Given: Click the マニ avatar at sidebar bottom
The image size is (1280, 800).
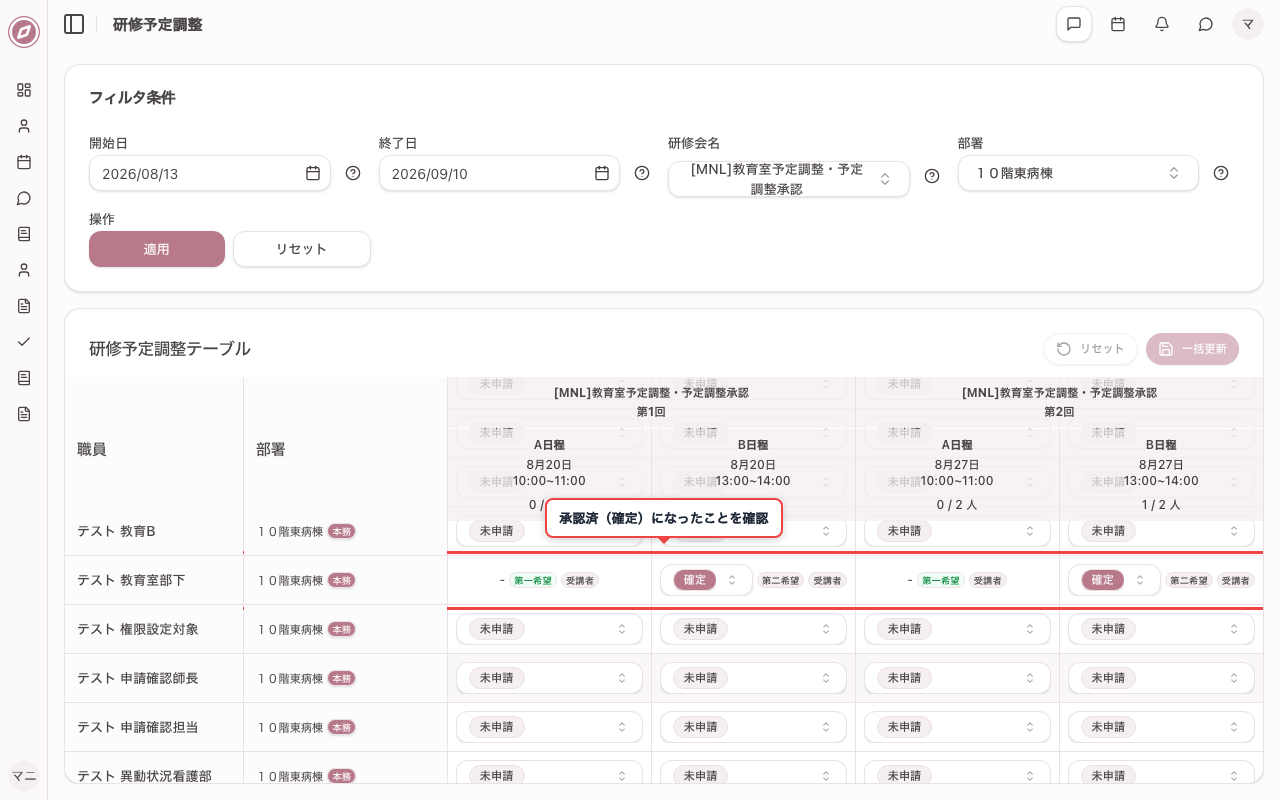Looking at the screenshot, I should [x=24, y=776].
